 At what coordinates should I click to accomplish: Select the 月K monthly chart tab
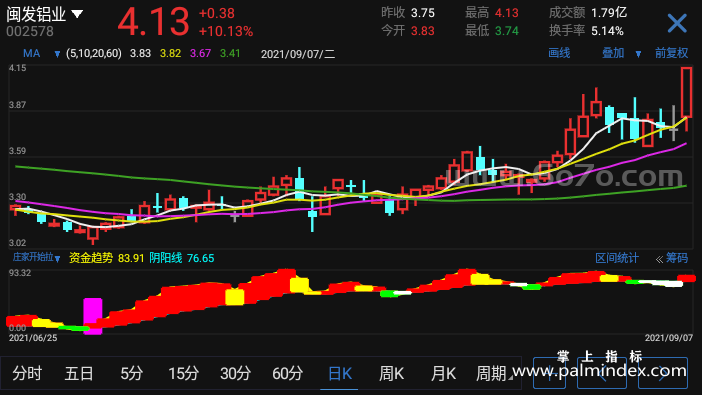(443, 373)
